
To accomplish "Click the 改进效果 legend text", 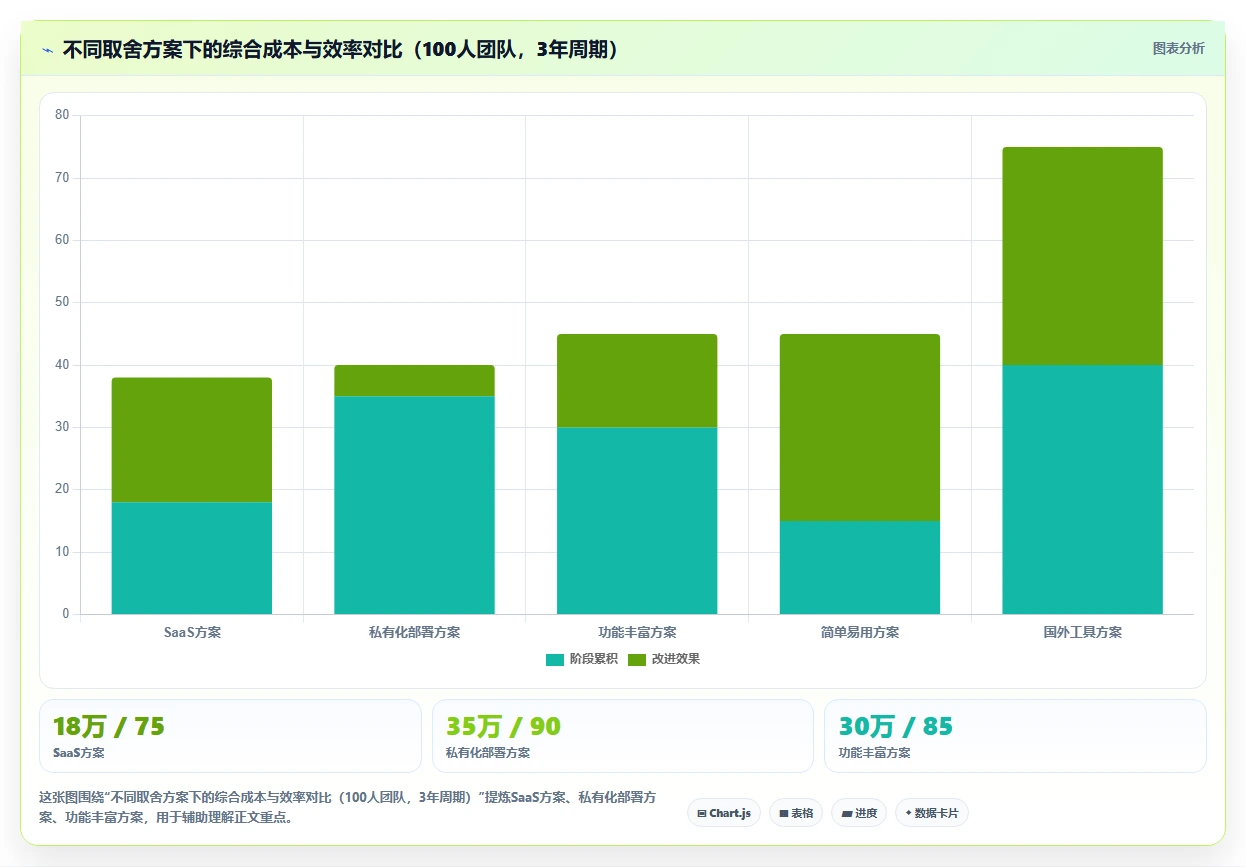I will 676,659.
